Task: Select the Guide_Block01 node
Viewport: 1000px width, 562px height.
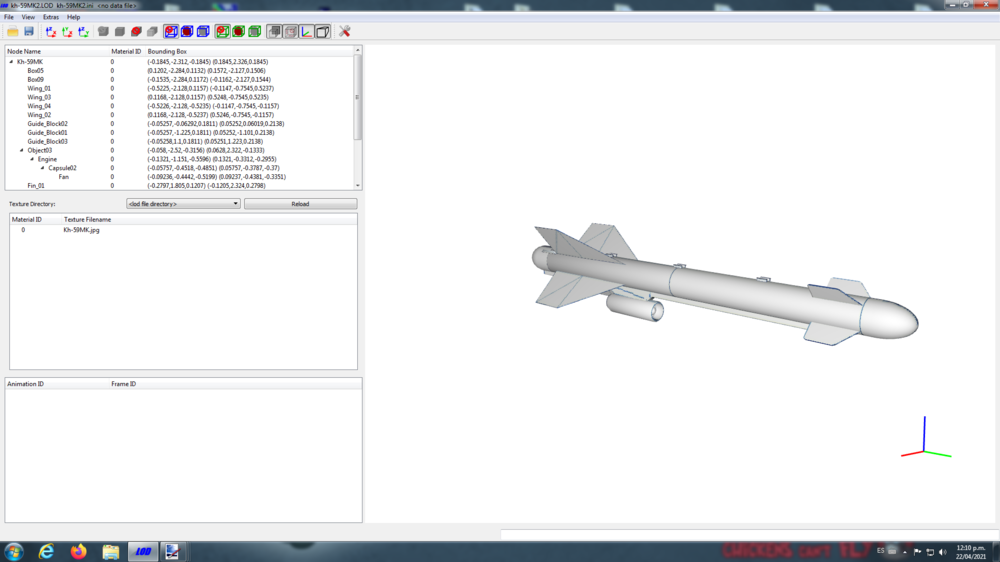Action: click(47, 133)
